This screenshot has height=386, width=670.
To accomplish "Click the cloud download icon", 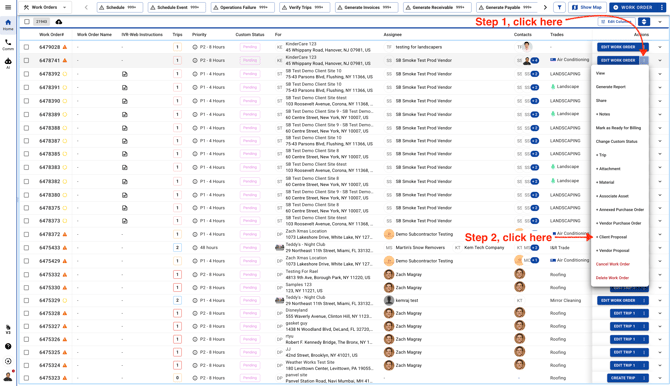I will (x=59, y=22).
